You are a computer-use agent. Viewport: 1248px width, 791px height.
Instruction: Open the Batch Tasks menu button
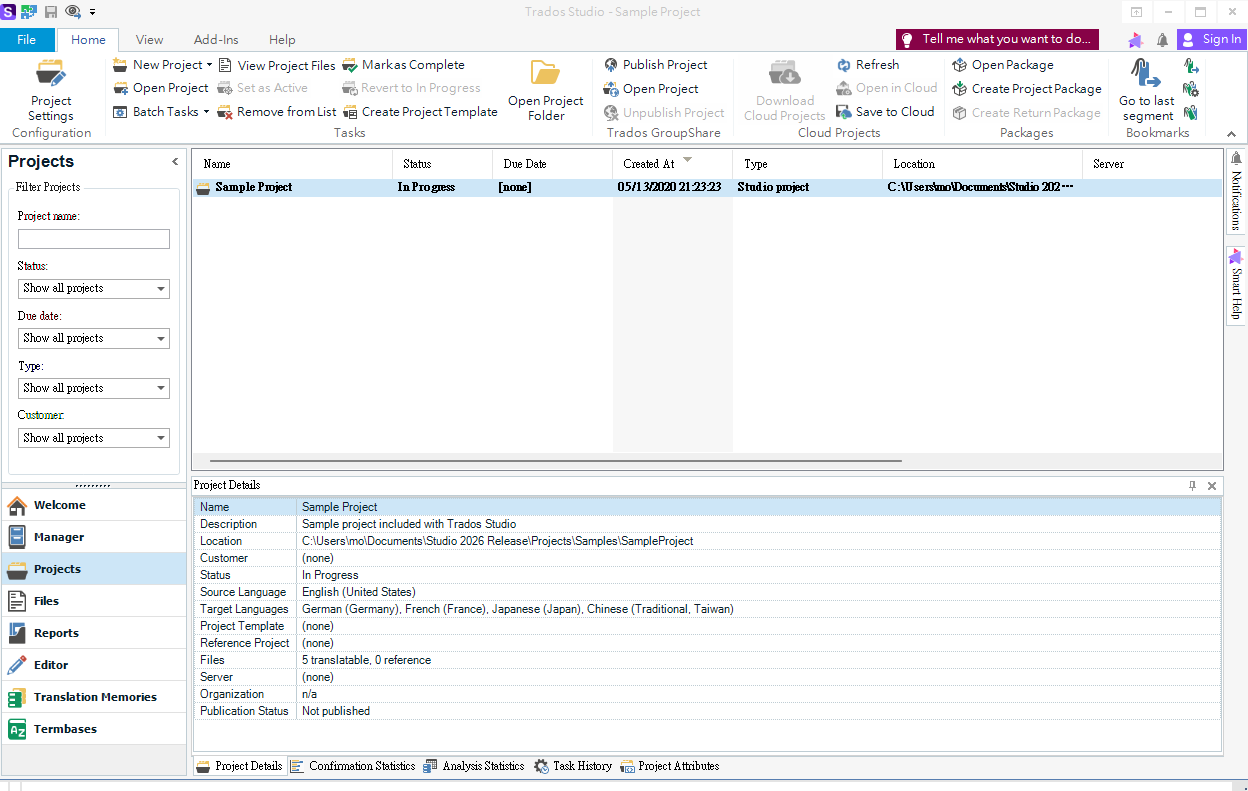pos(161,112)
